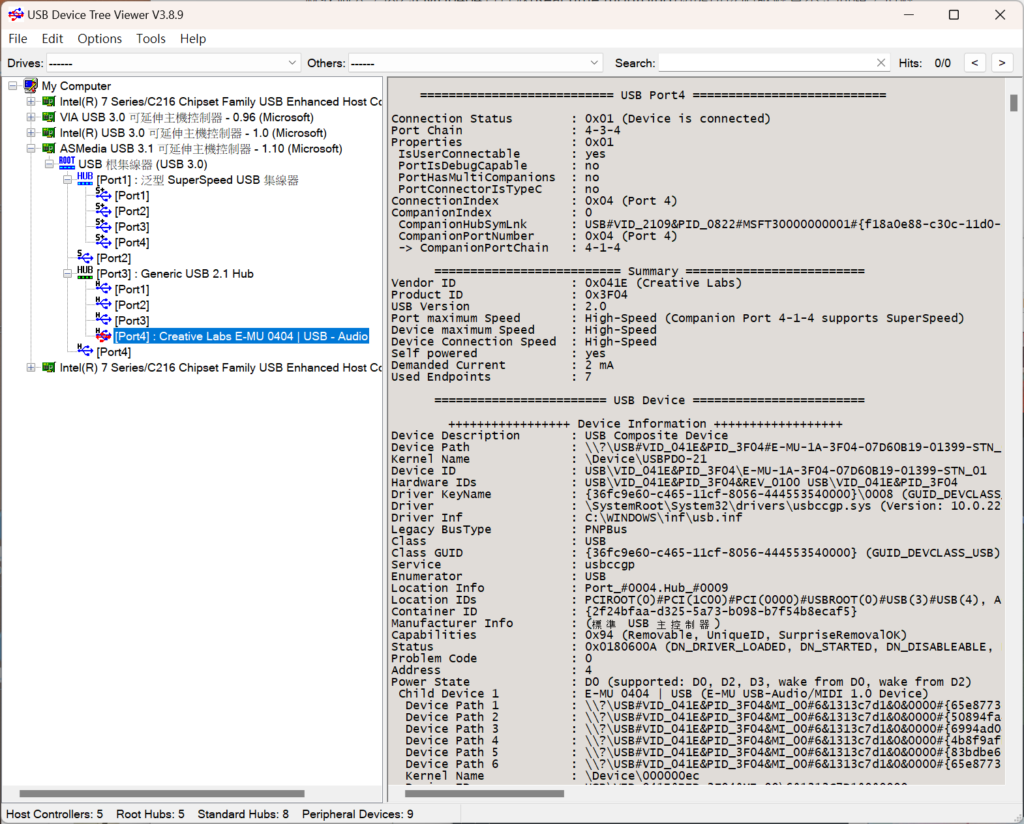Click the HUB icon of SuperSpeed USB hub
The height and width of the screenshot is (824, 1024).
point(85,179)
